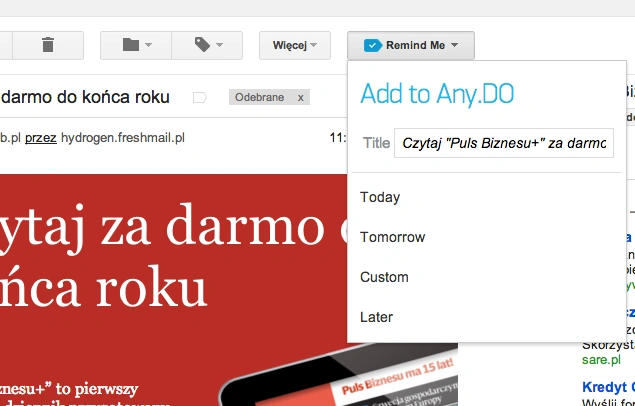Click sender domain hydrogen.freshmail.pl
Viewport: 635px width, 406px height.
123,138
